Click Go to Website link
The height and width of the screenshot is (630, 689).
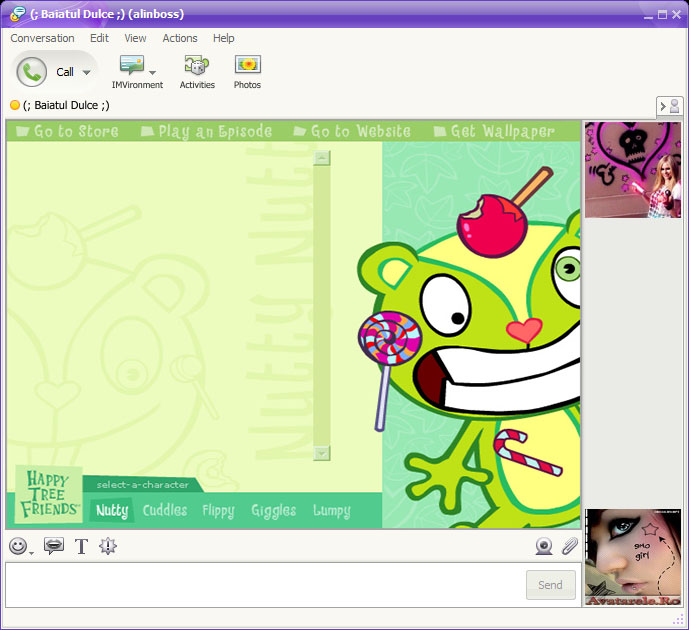click(x=352, y=131)
